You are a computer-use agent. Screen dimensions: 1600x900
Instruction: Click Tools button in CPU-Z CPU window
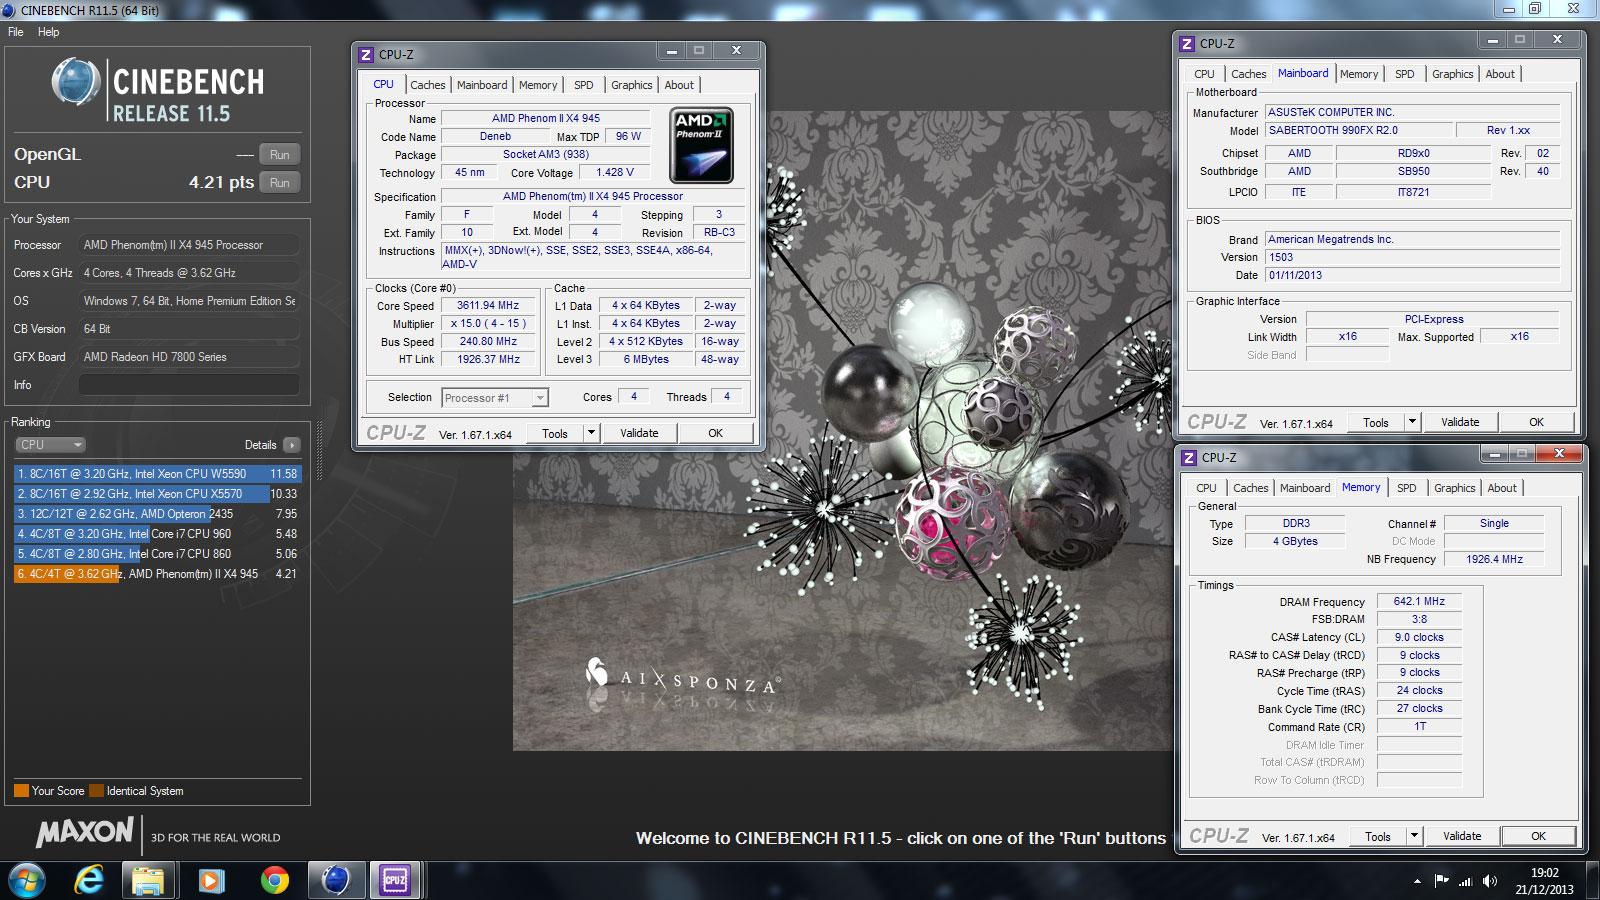click(555, 433)
